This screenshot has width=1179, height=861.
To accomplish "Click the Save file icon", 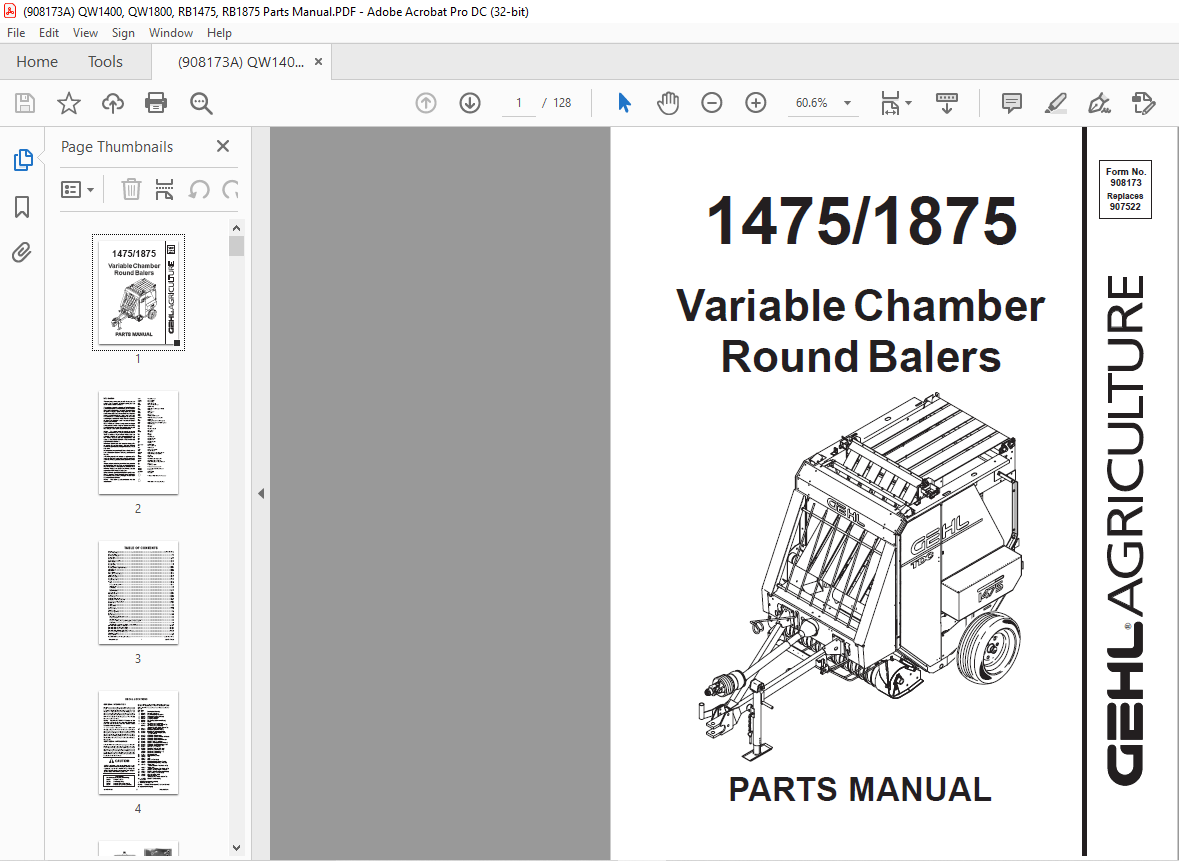I will coord(25,103).
